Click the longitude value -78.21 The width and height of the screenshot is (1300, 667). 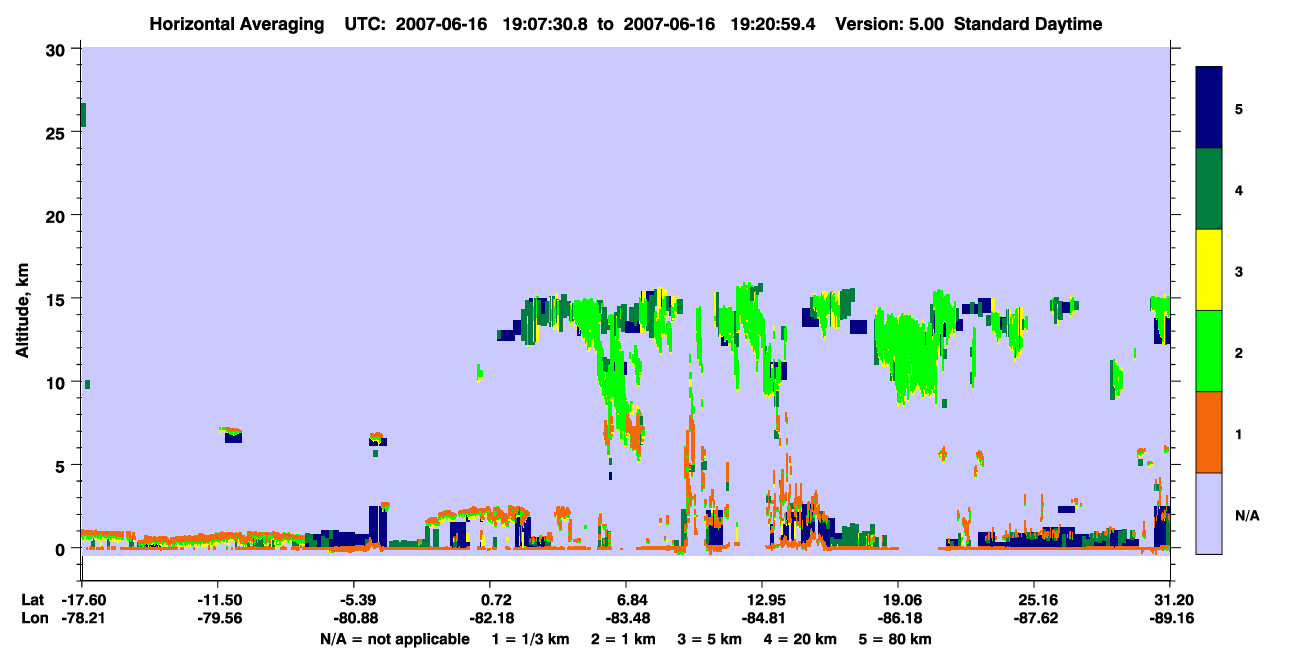point(82,619)
